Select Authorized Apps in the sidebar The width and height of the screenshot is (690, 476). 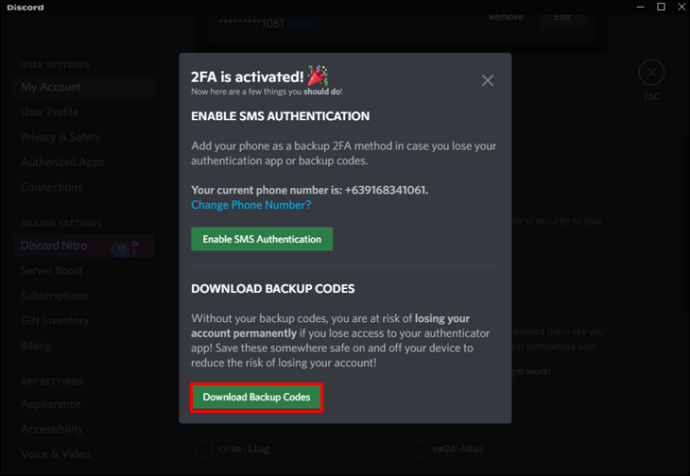point(63,162)
